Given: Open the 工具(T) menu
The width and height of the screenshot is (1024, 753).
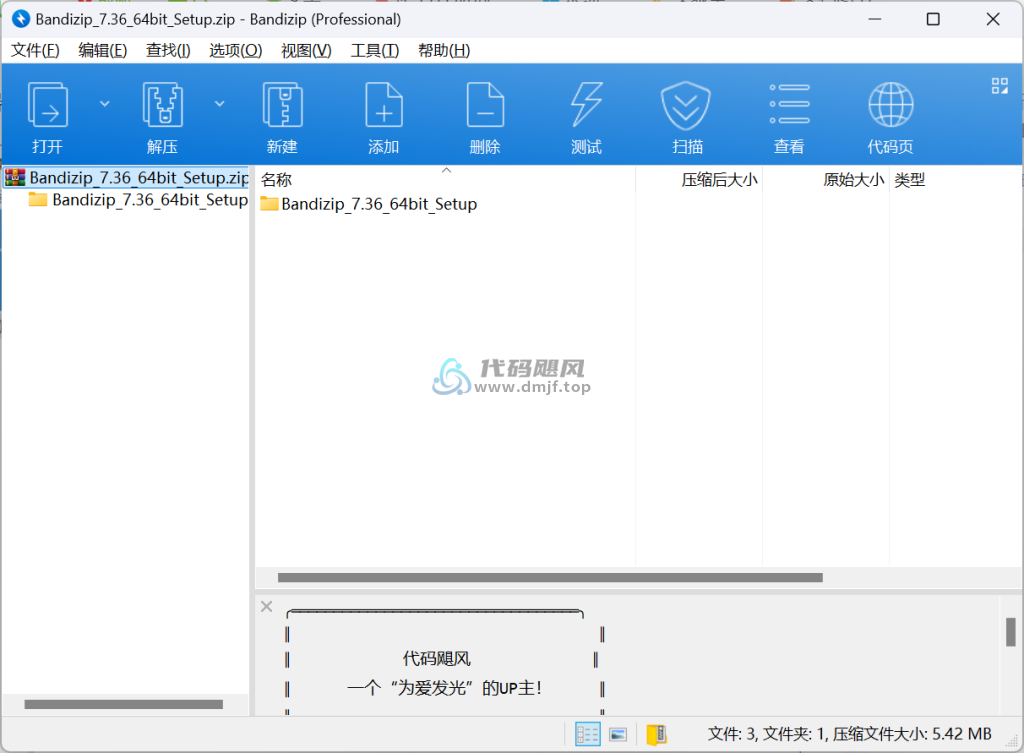Looking at the screenshot, I should (374, 50).
